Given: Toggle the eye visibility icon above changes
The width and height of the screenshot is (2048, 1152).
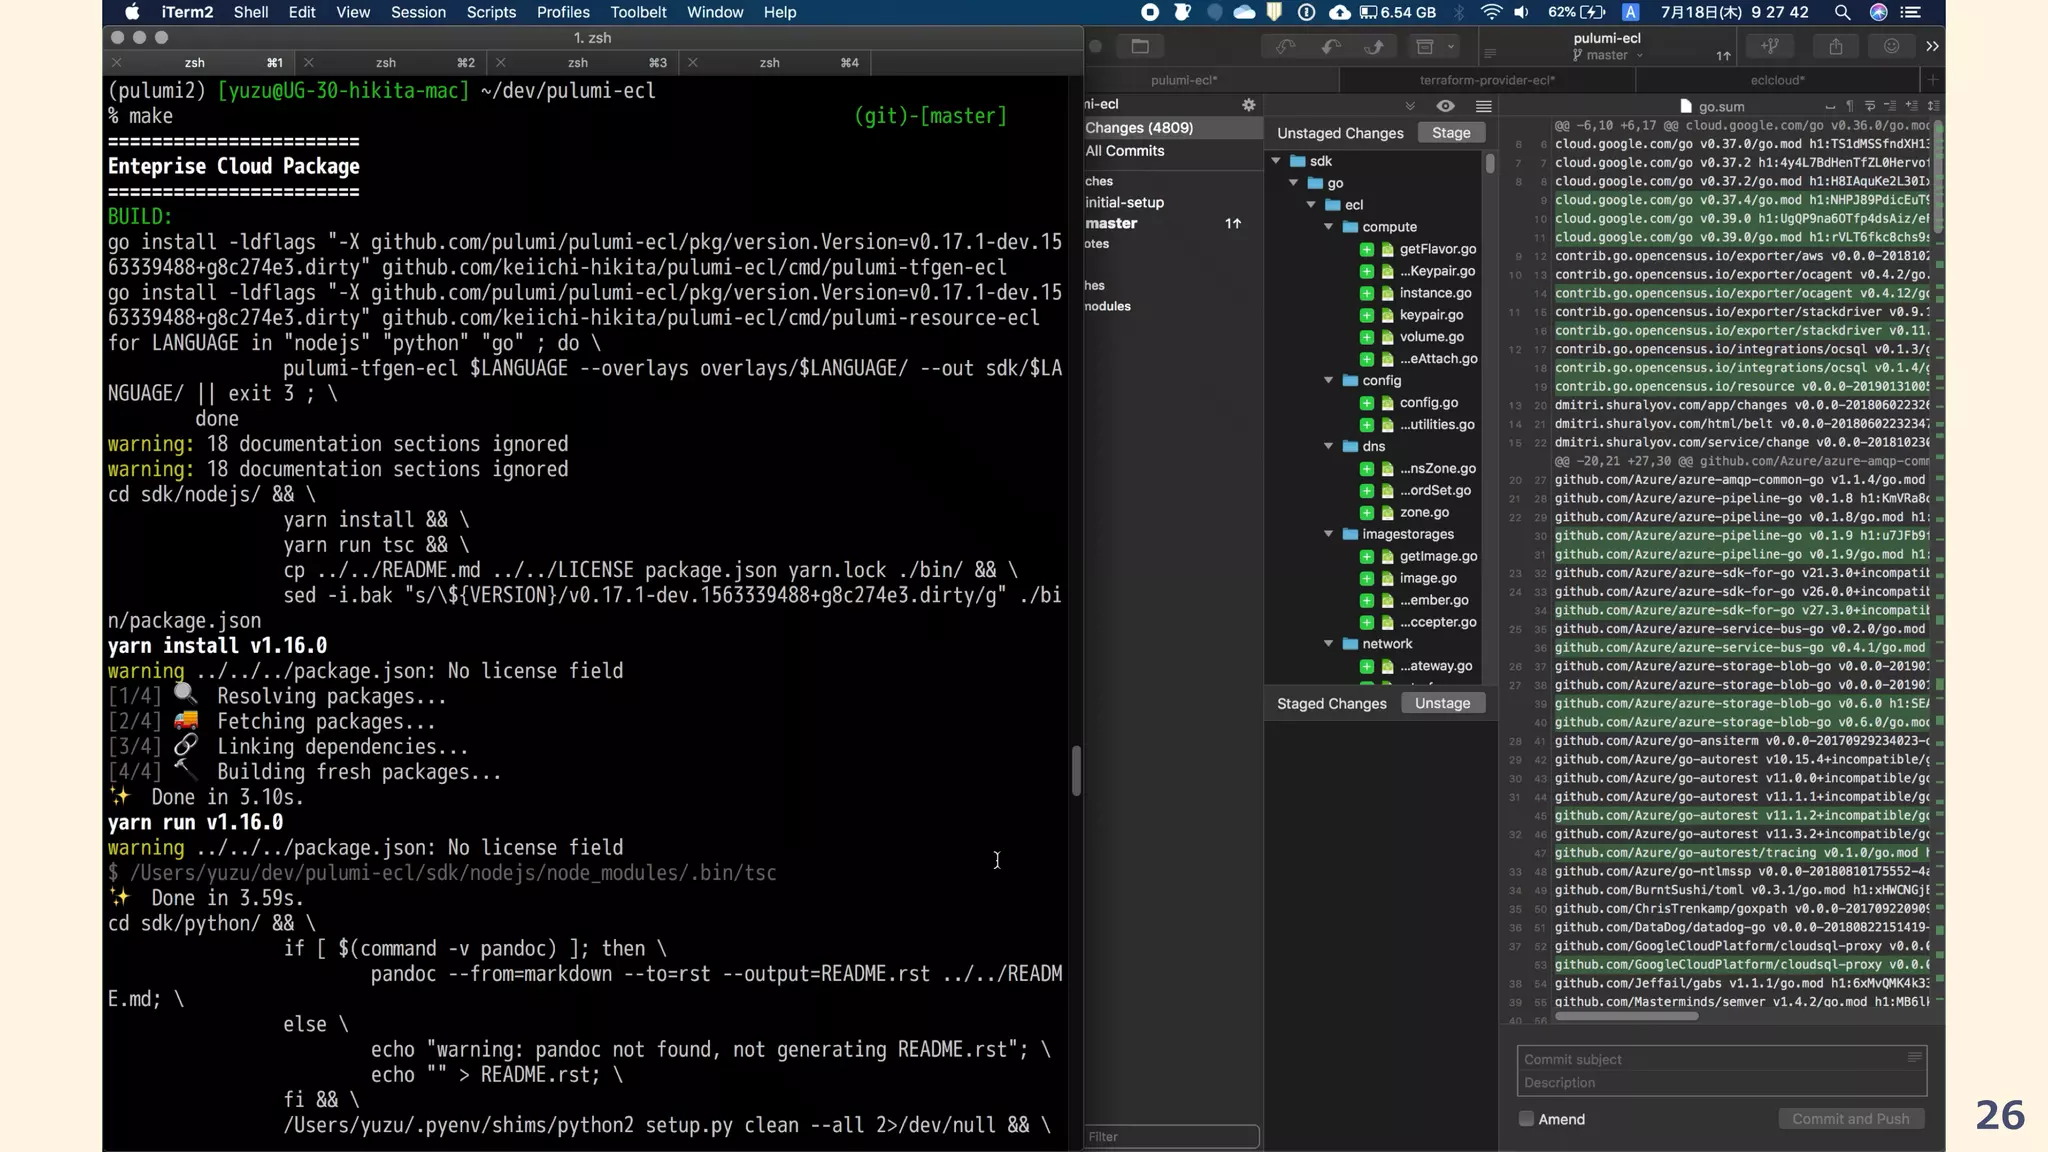Looking at the screenshot, I should pyautogui.click(x=1445, y=106).
